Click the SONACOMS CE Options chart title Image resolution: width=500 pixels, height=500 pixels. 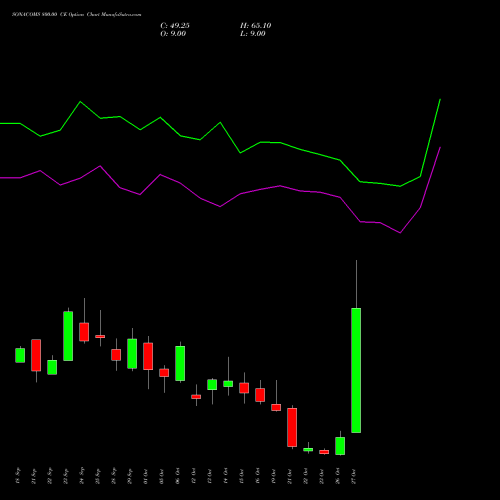click(x=77, y=15)
